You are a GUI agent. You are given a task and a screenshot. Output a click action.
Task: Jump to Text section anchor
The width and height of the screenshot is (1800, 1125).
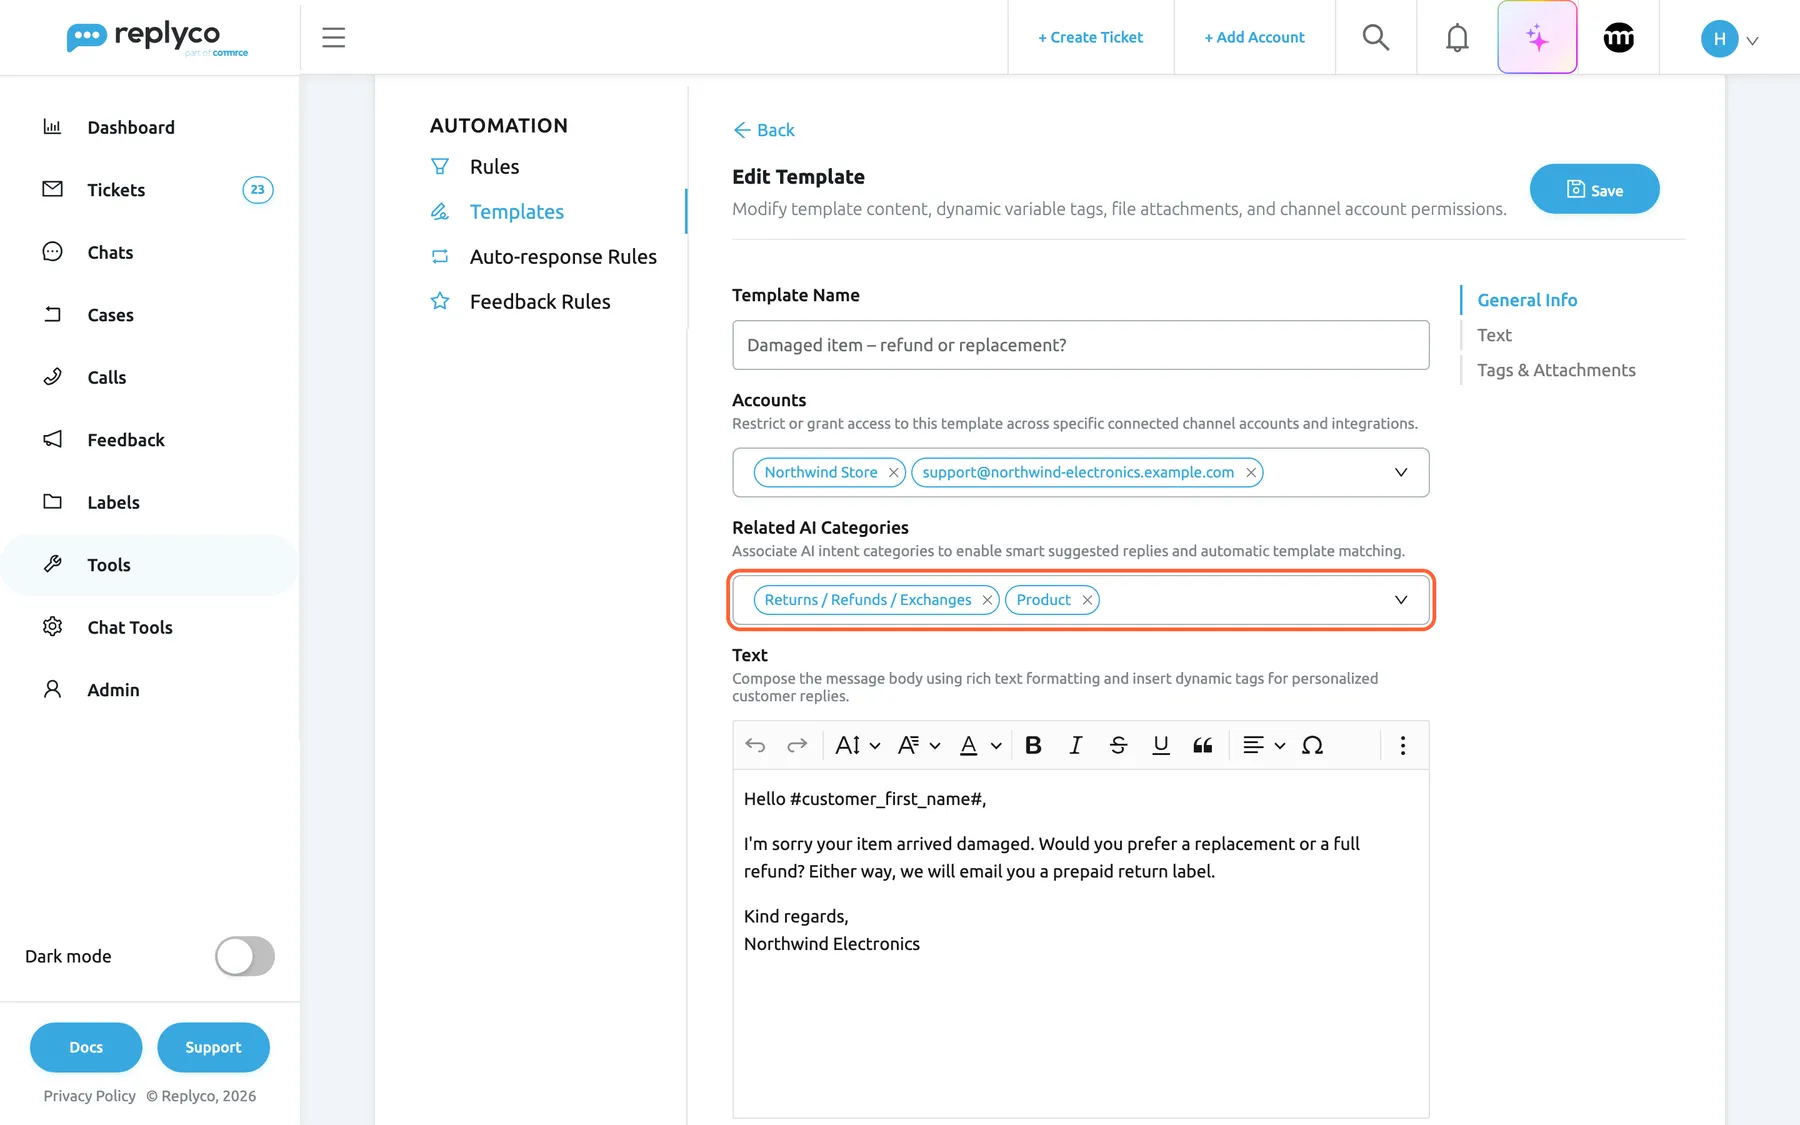pyautogui.click(x=1494, y=335)
